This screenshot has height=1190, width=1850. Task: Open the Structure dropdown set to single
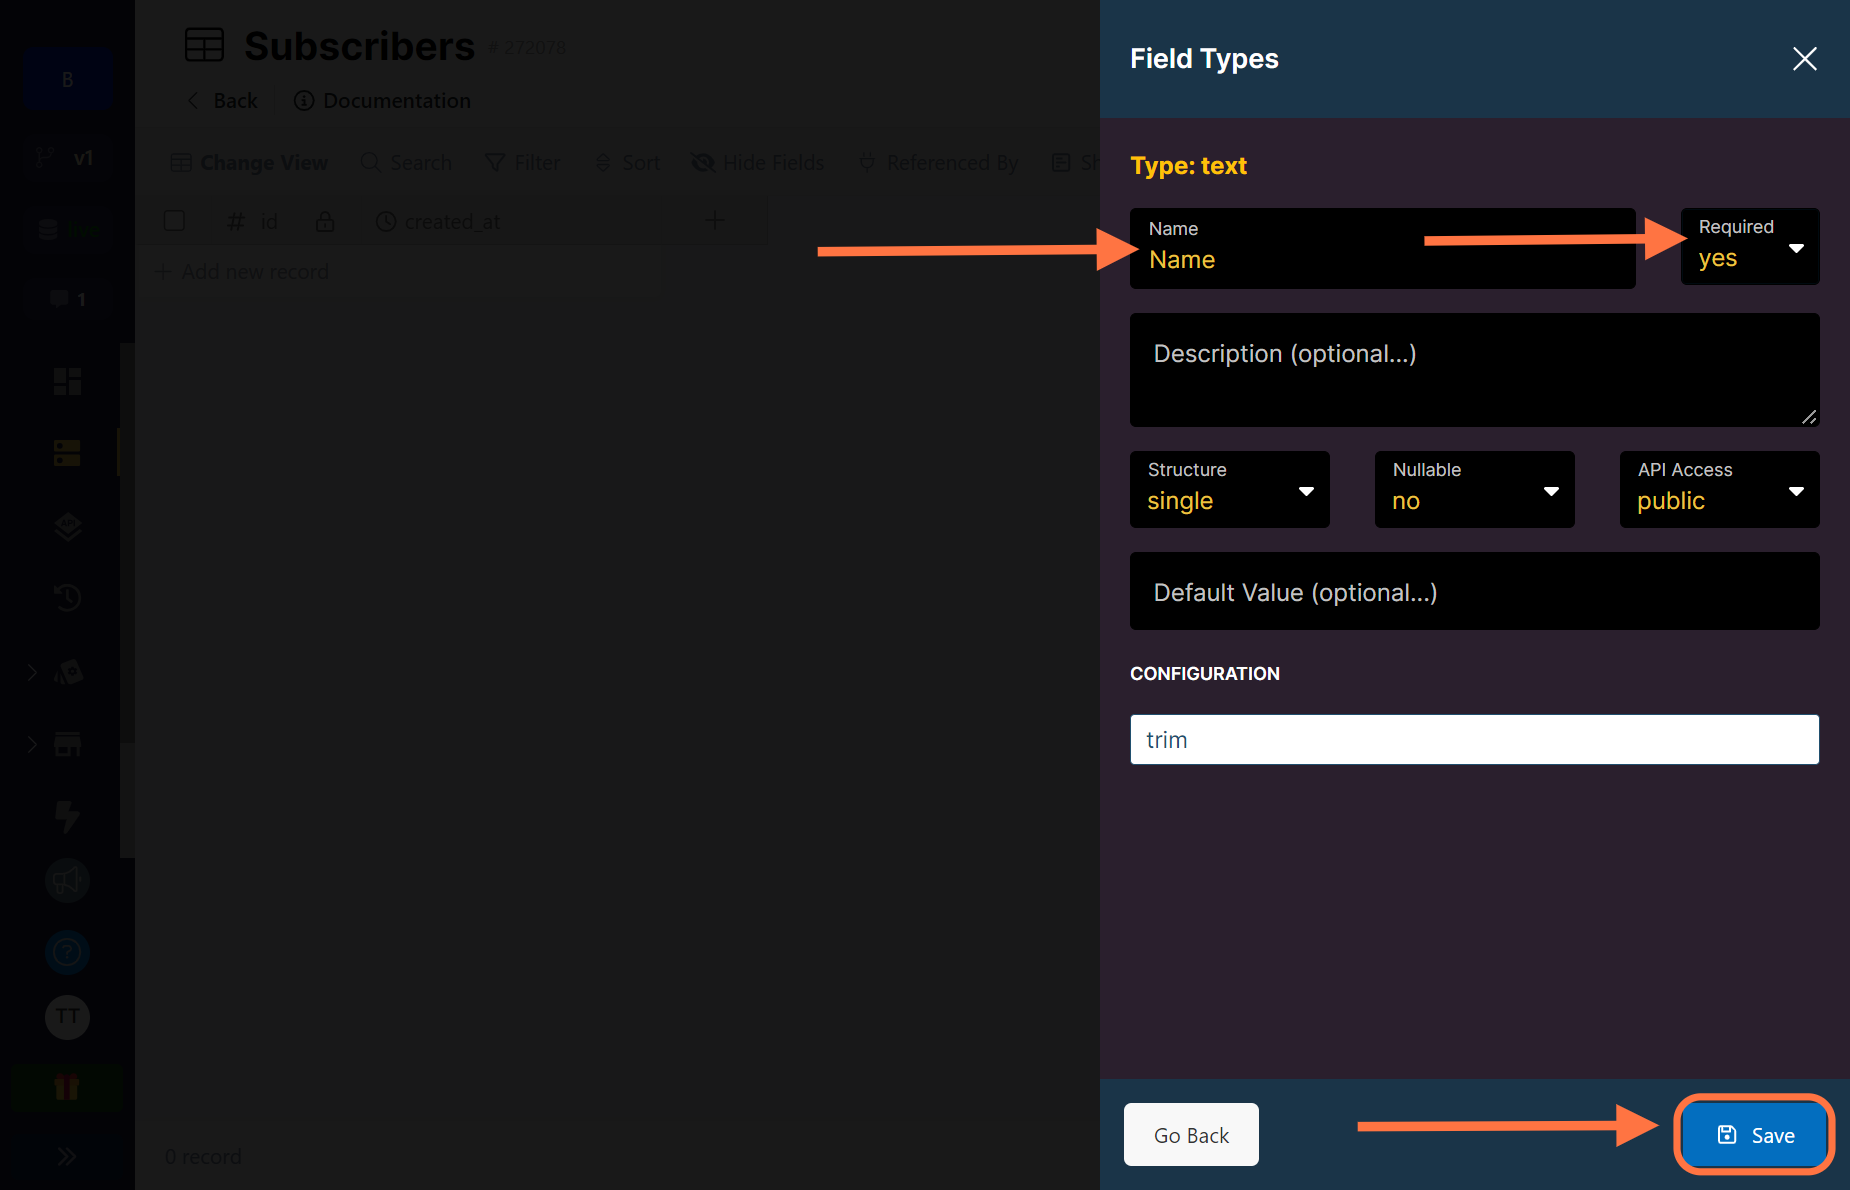1229,489
